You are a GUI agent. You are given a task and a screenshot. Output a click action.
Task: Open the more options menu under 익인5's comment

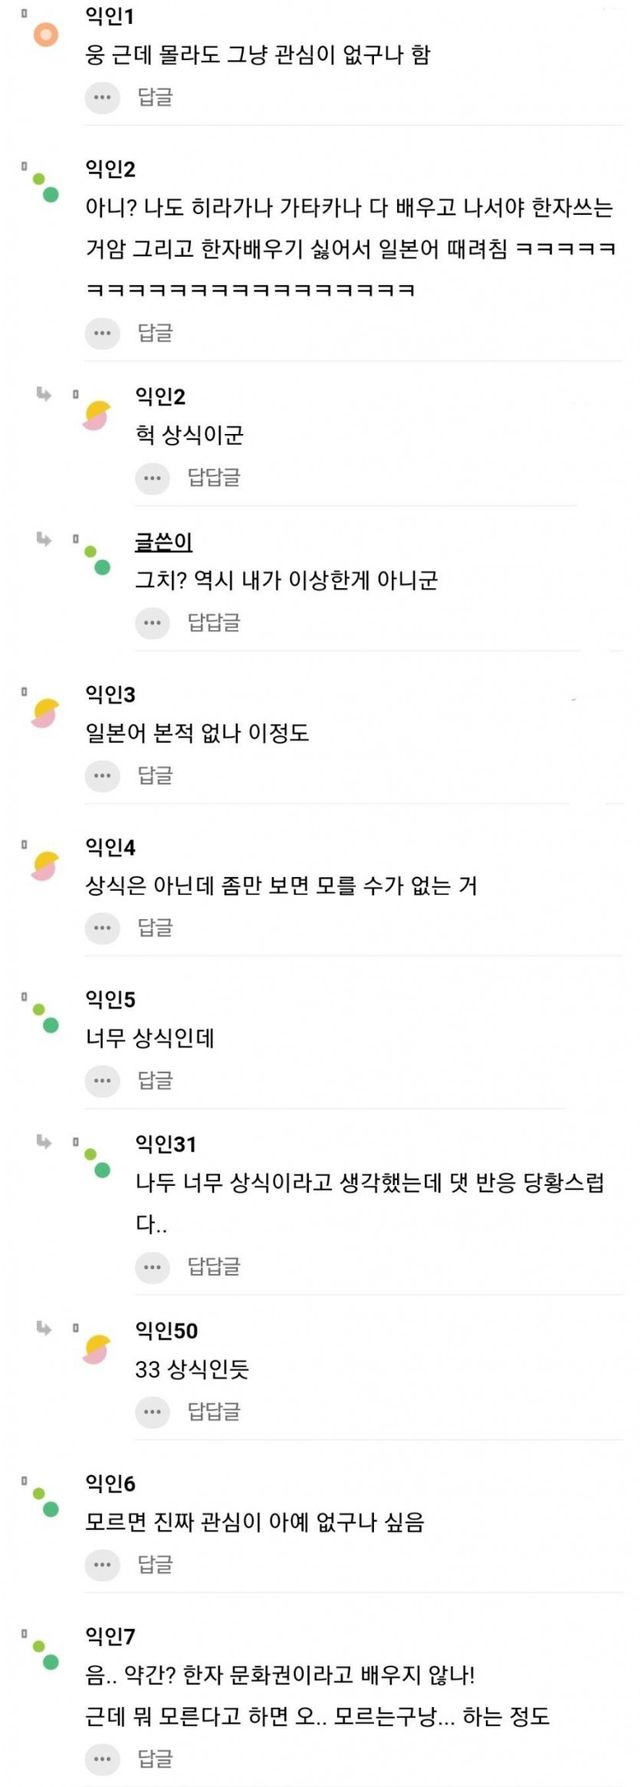[102, 1080]
